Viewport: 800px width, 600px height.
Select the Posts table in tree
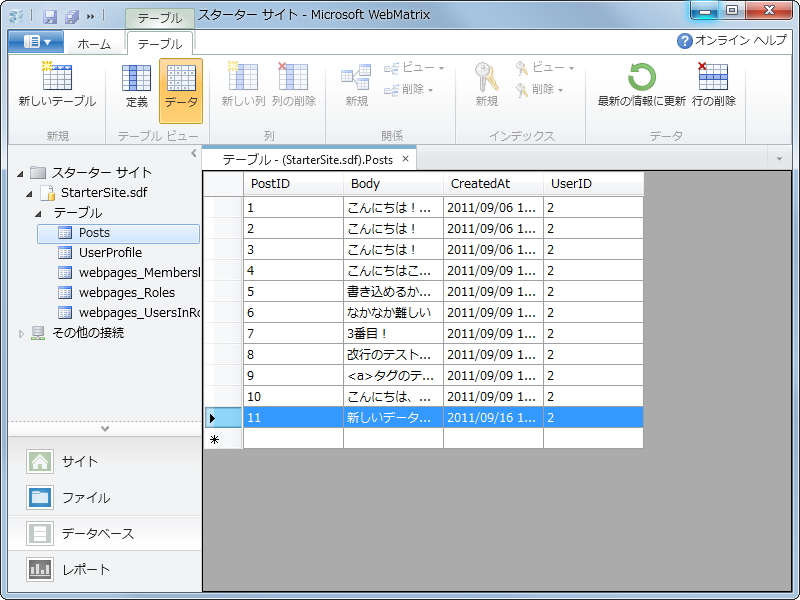coord(118,233)
